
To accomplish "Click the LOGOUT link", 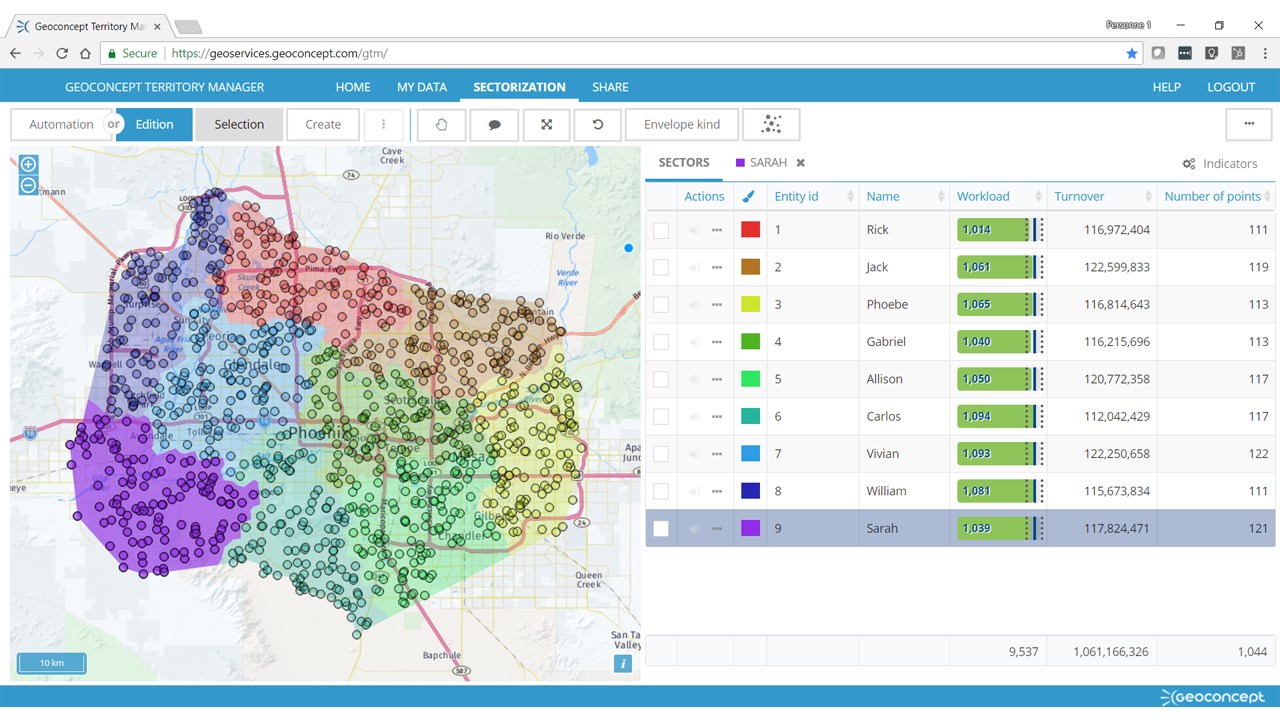I will click(1231, 87).
